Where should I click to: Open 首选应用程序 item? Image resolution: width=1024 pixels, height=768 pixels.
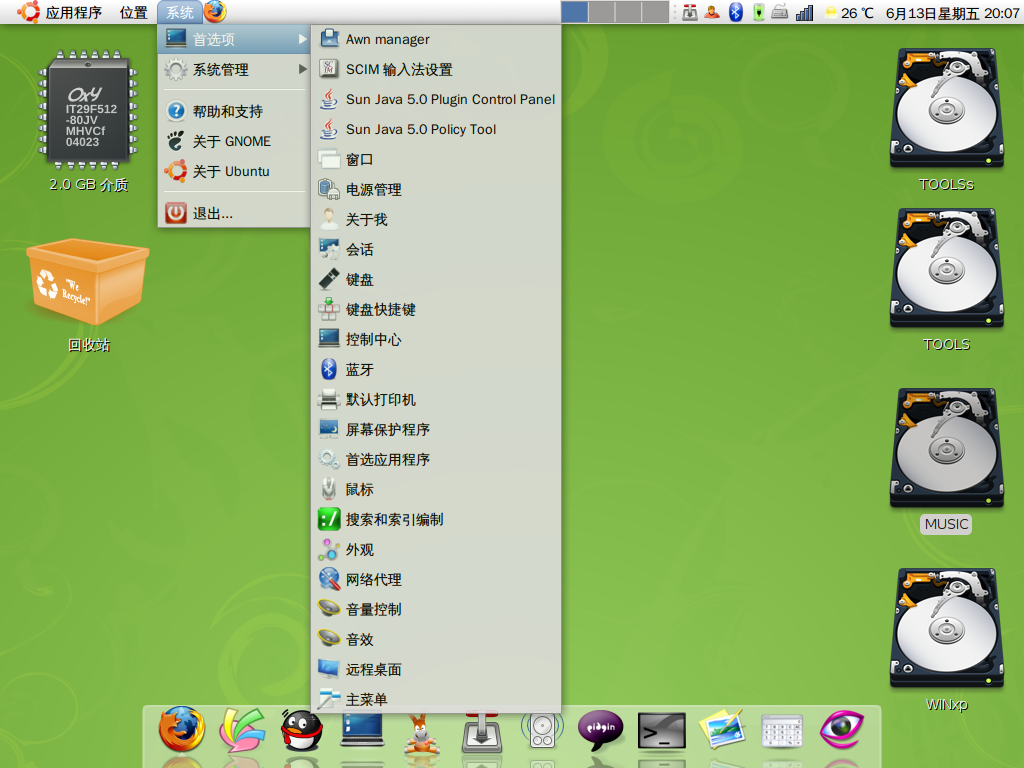[436, 460]
